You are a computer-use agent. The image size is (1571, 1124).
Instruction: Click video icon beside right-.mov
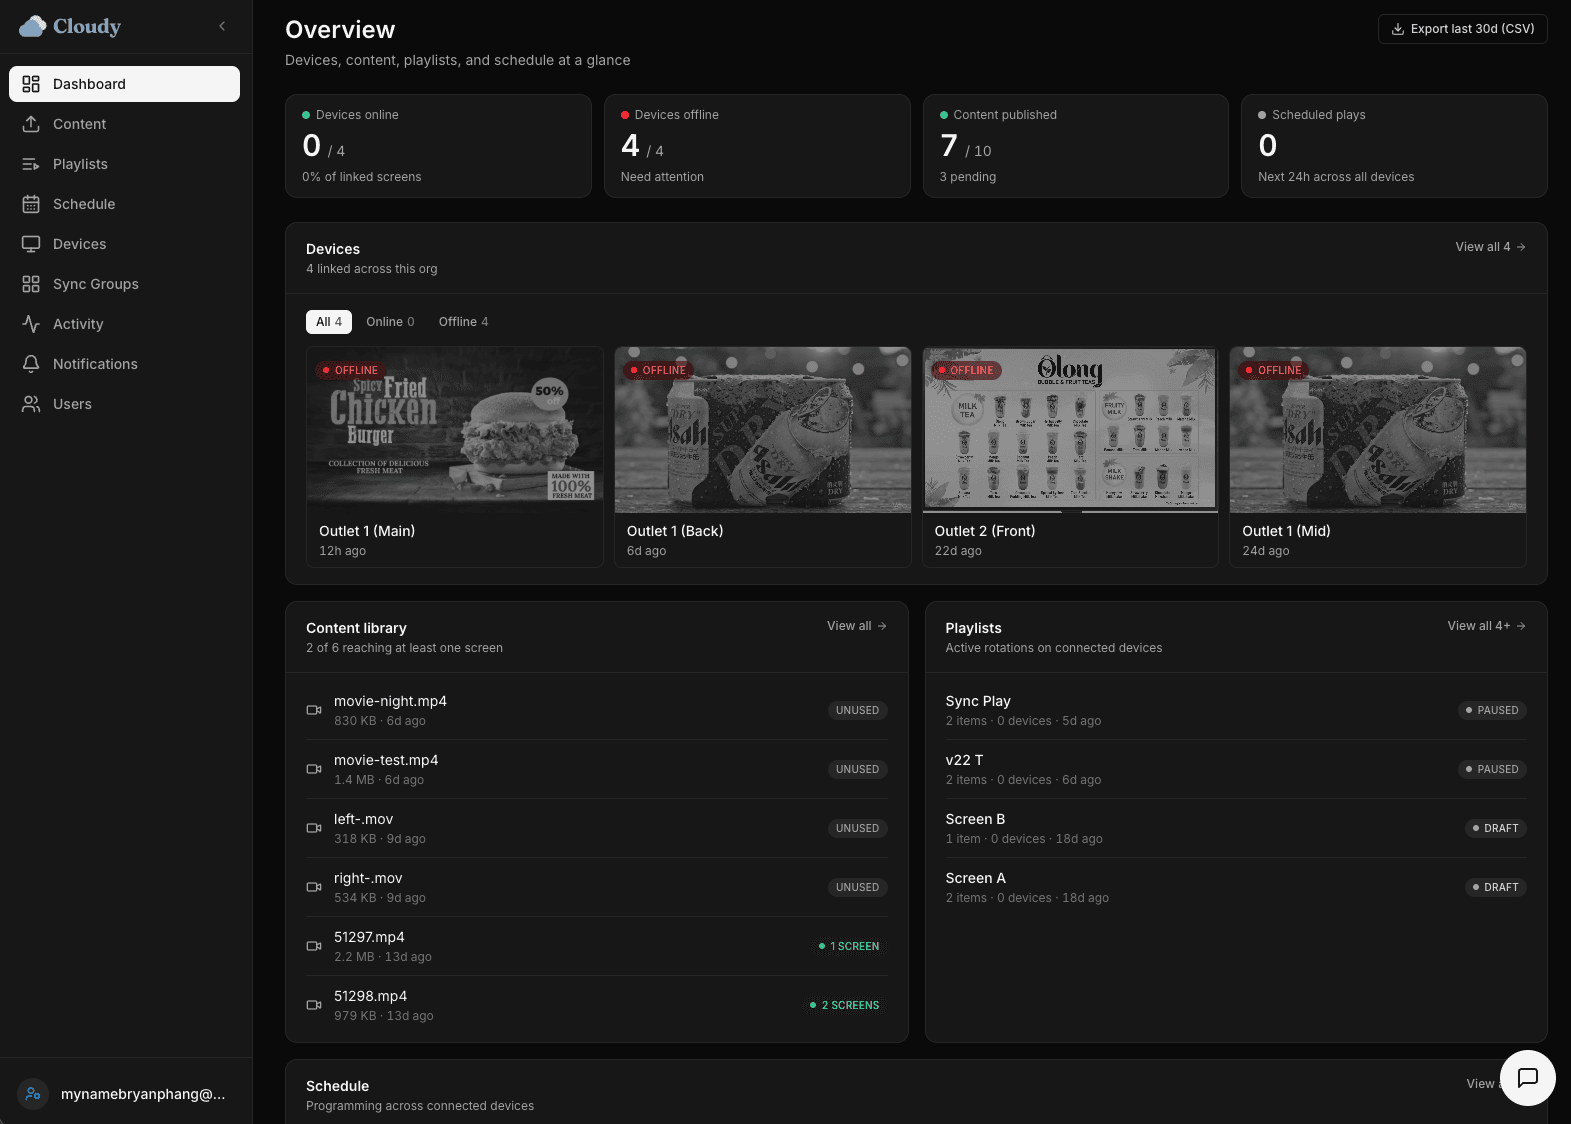314,887
